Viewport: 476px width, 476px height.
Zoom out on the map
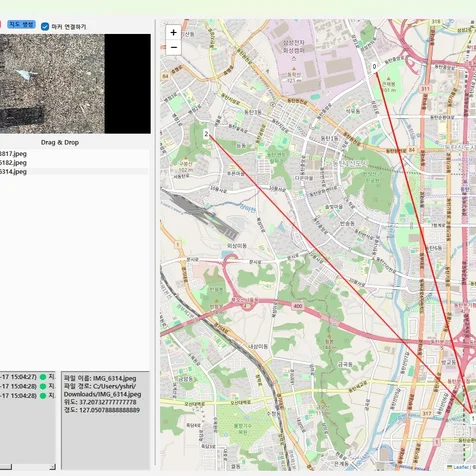click(x=173, y=47)
